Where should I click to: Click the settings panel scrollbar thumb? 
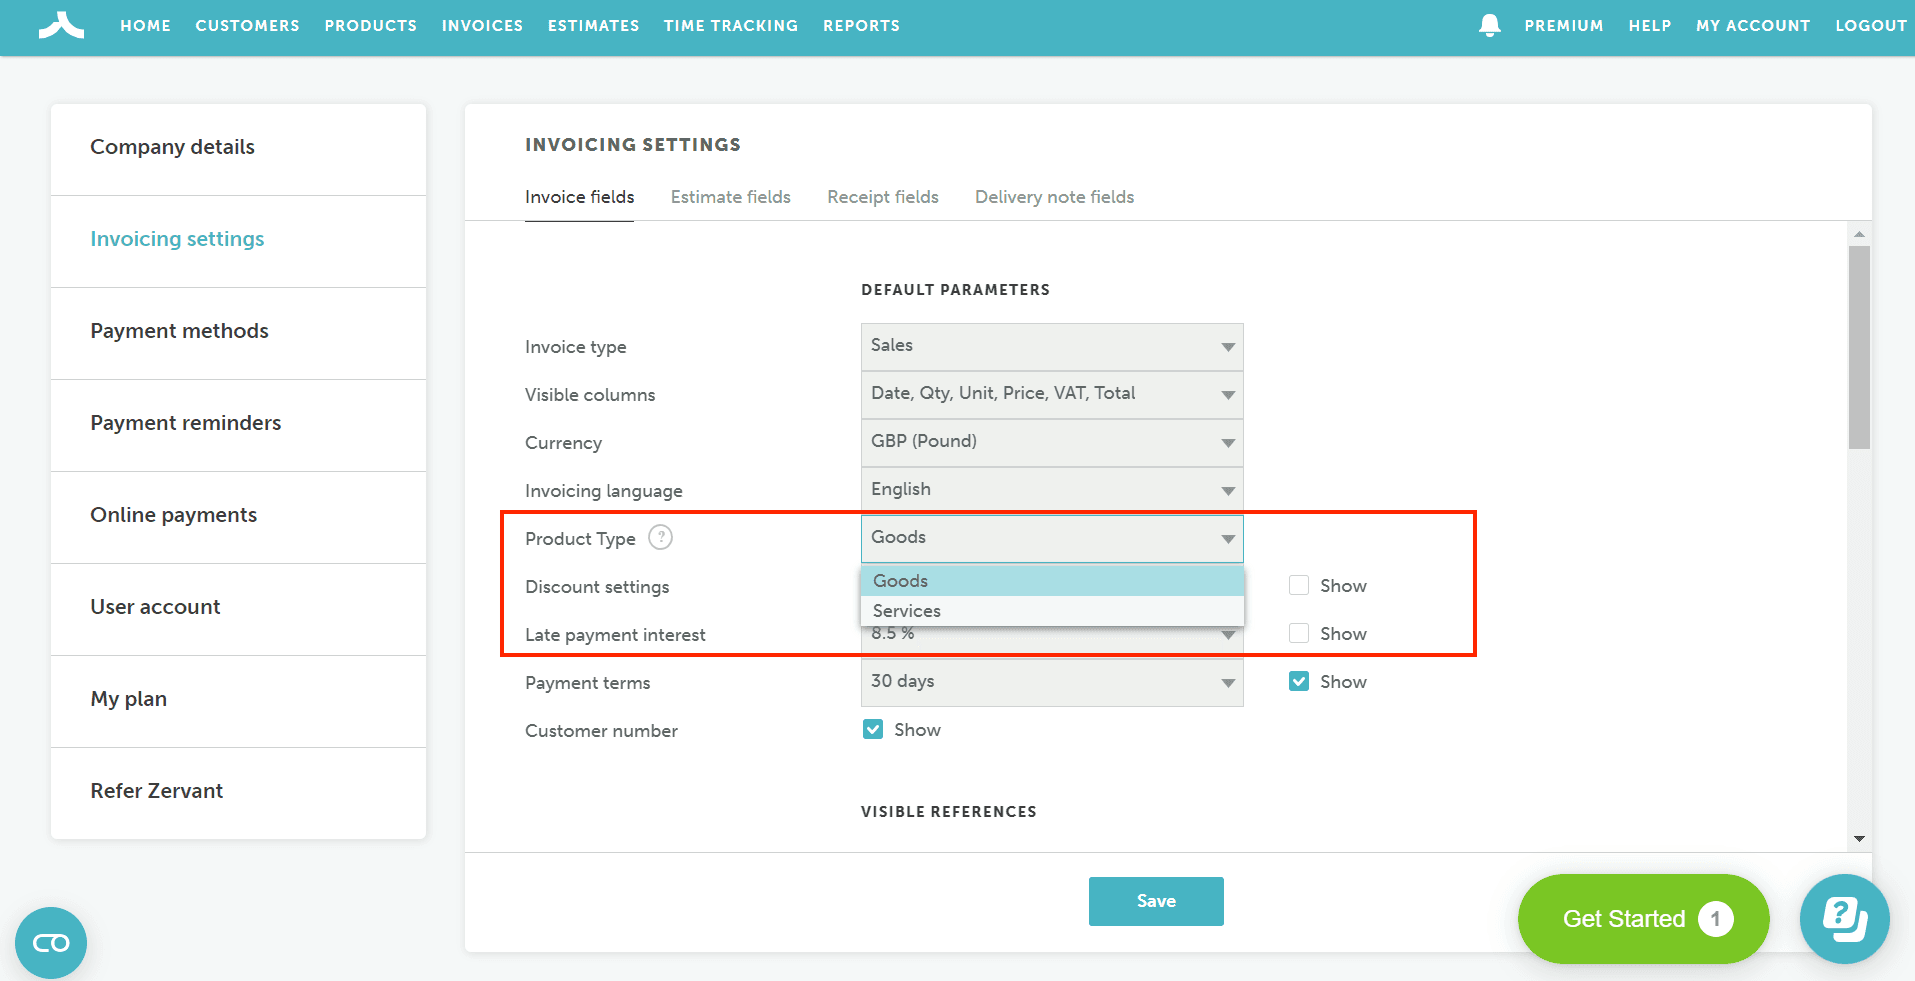[1859, 347]
